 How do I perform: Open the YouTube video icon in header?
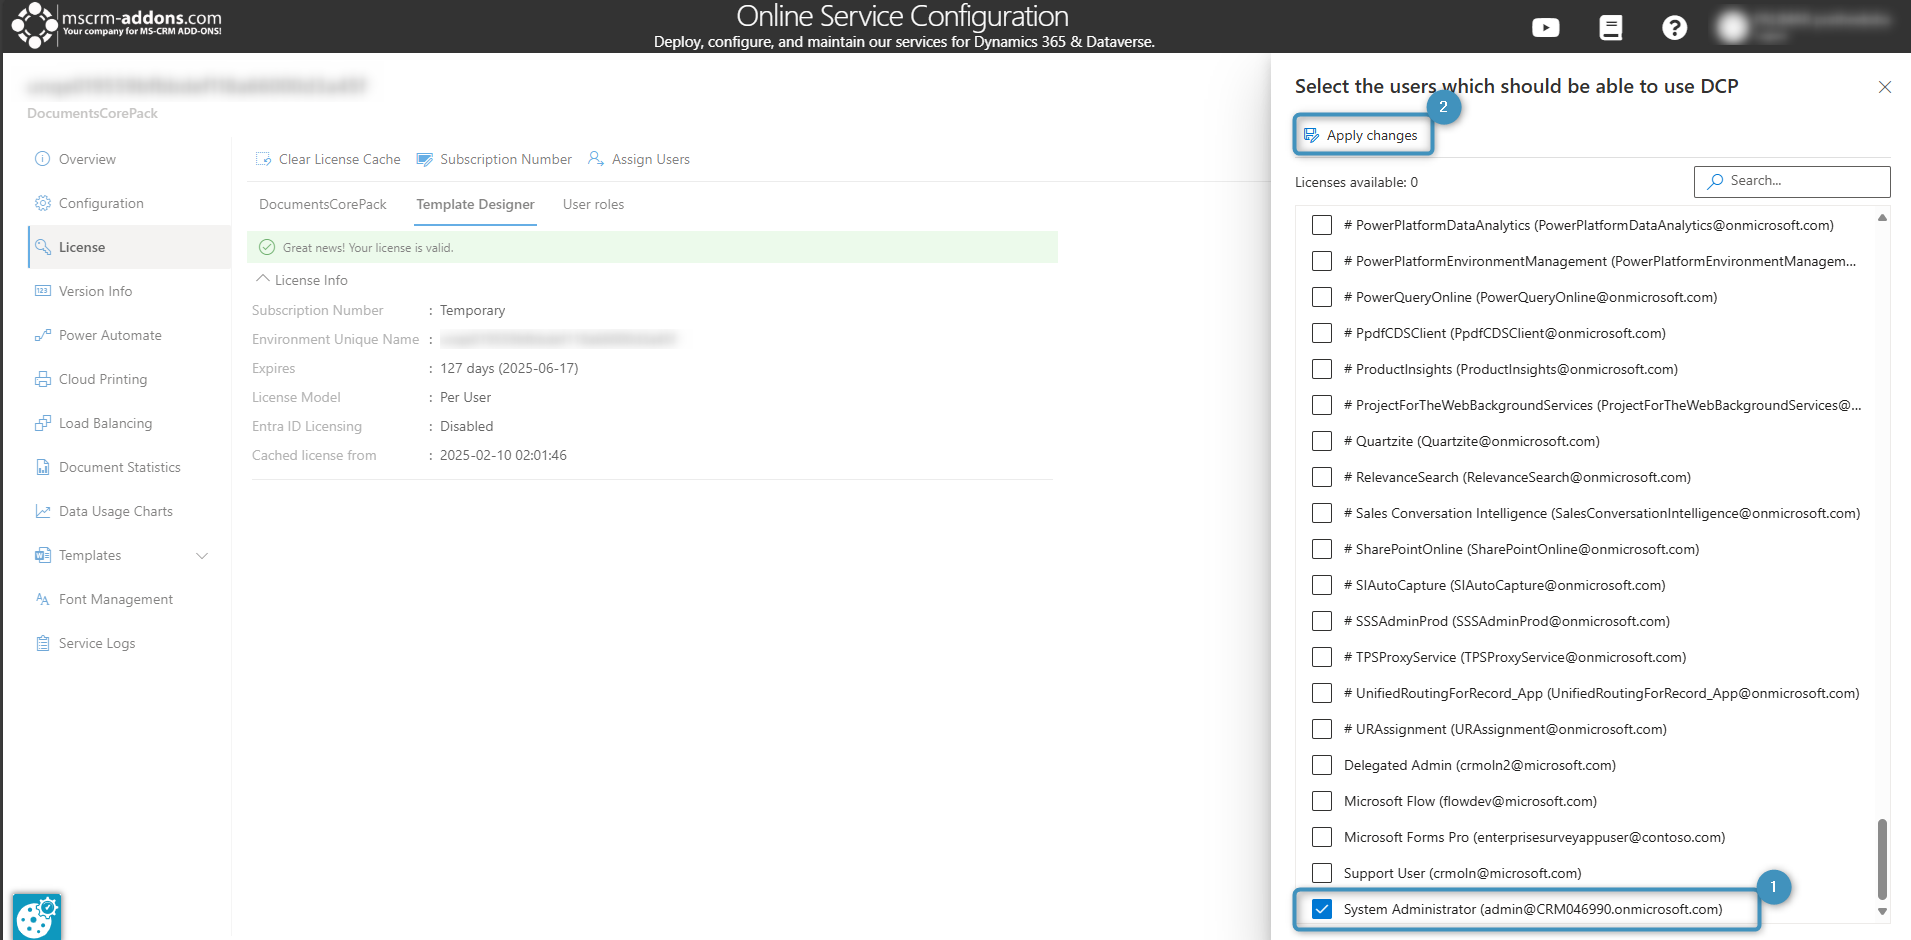tap(1545, 28)
